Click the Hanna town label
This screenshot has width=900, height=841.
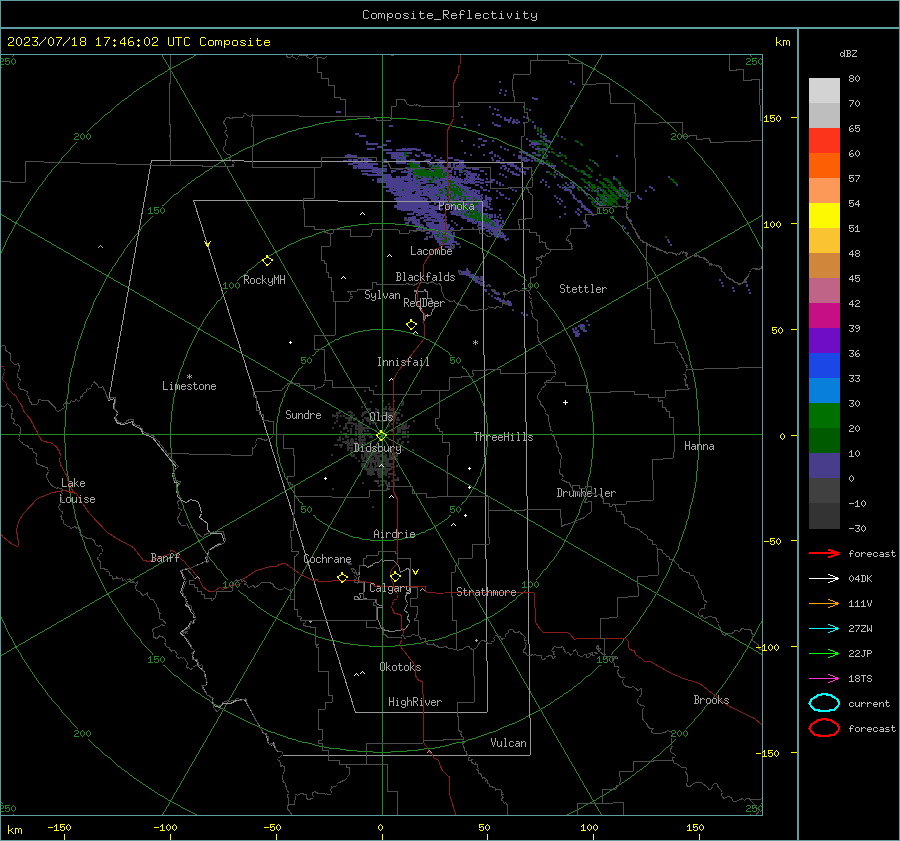(699, 446)
